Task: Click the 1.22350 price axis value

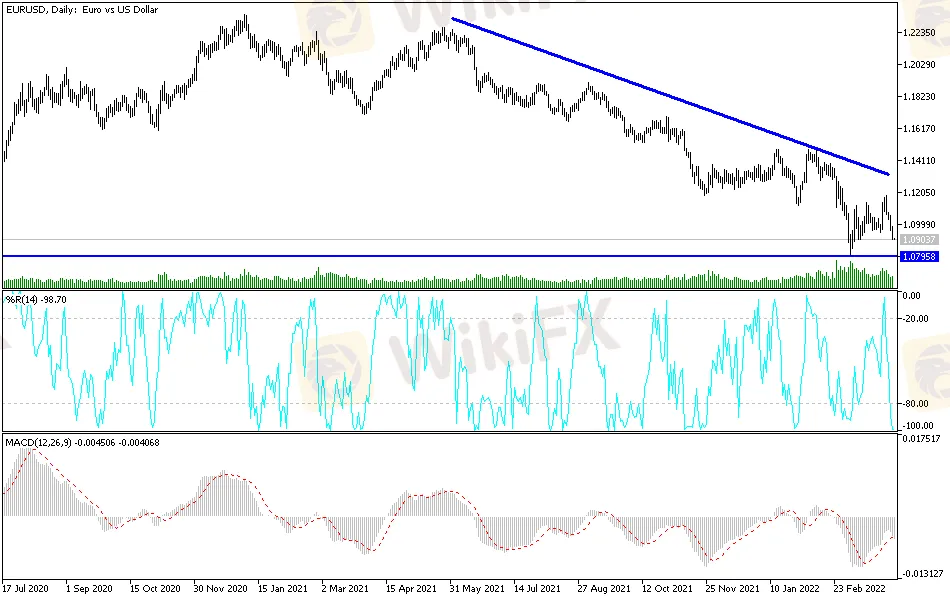Action: tap(919, 33)
